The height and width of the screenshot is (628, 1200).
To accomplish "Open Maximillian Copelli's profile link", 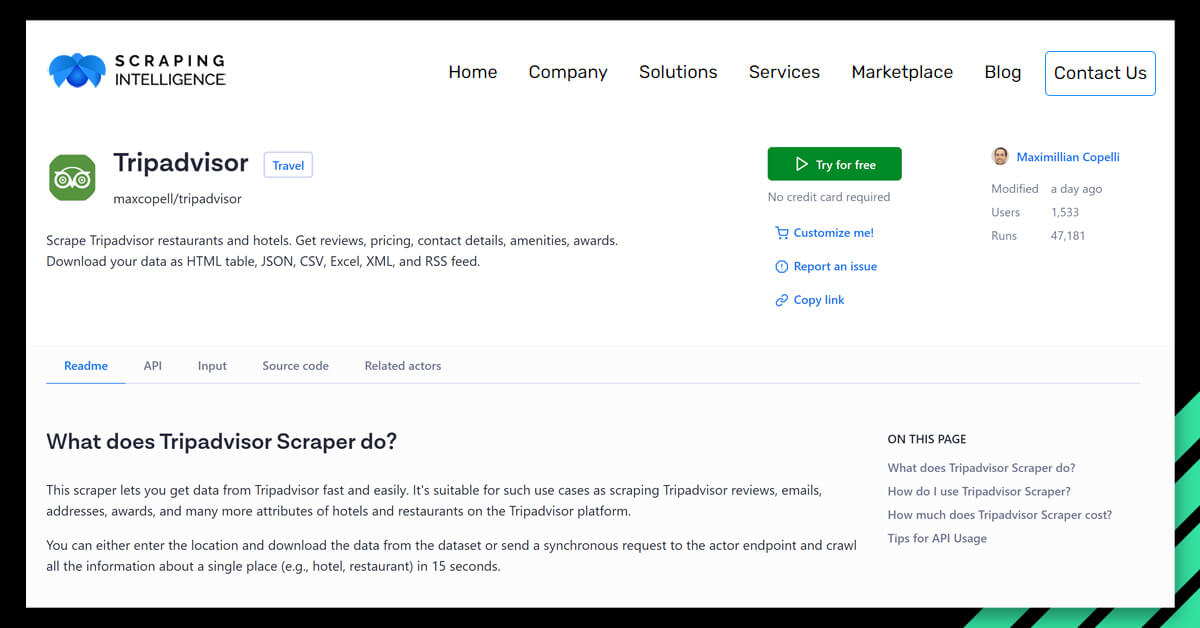I will click(x=1068, y=157).
